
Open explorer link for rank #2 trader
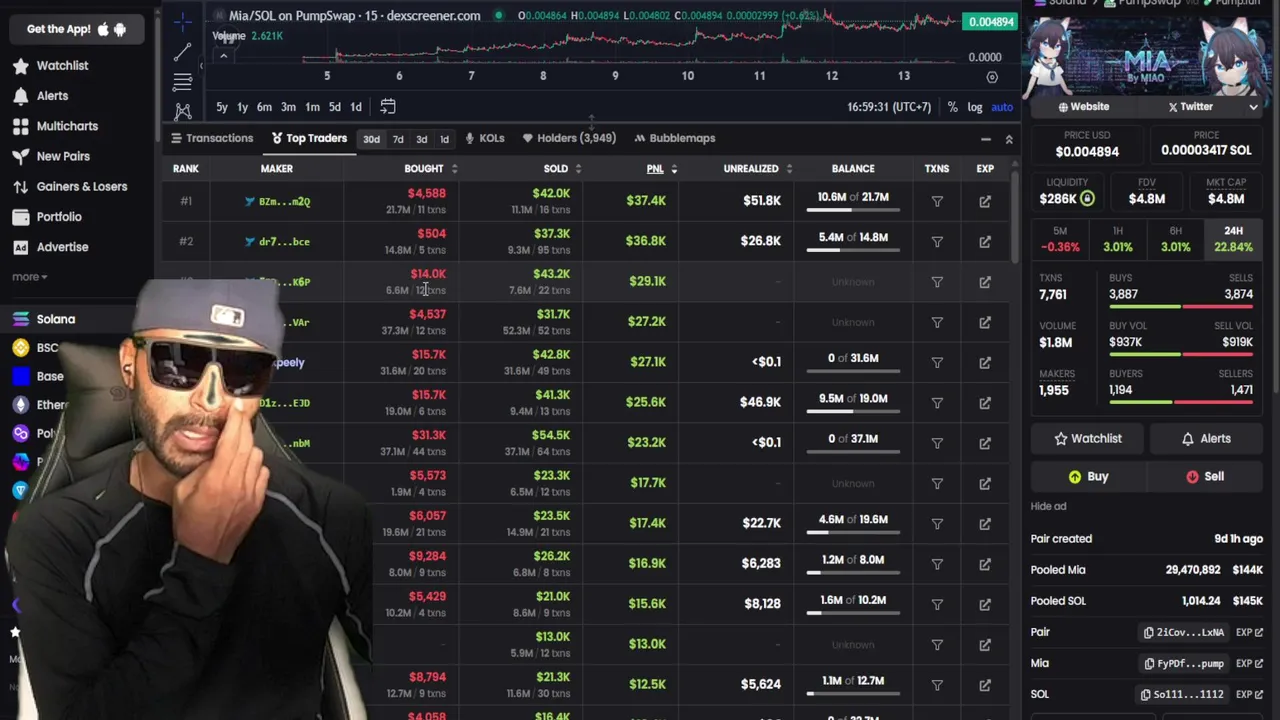(985, 241)
